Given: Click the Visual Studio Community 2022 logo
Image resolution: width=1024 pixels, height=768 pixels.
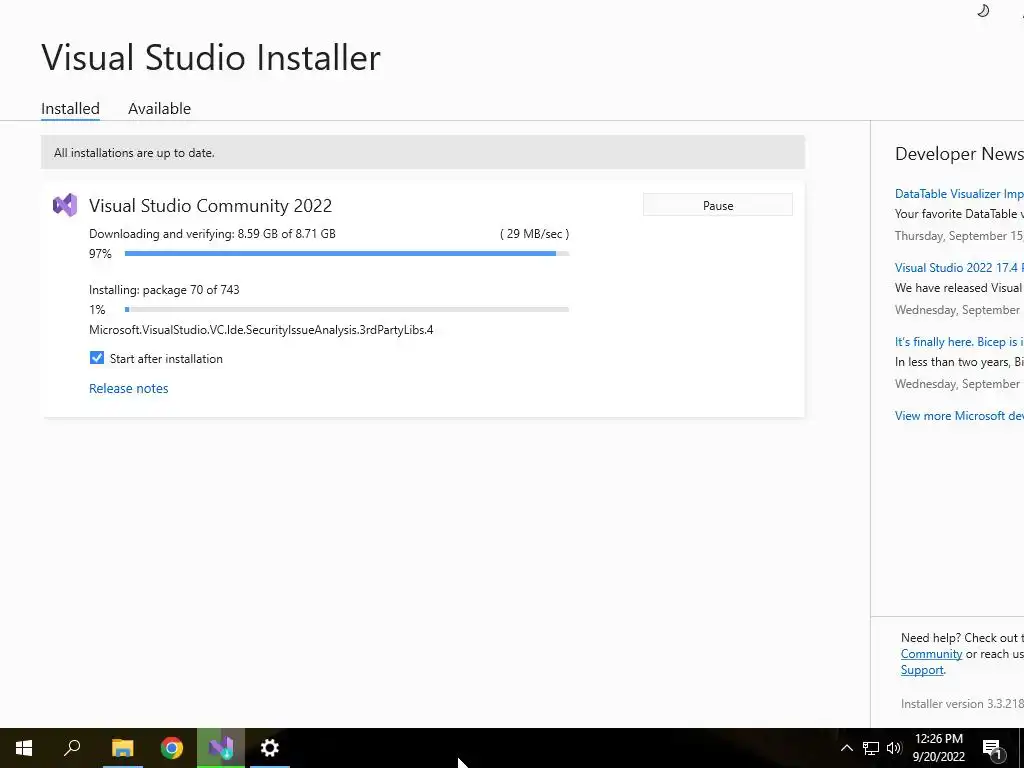Looking at the screenshot, I should (x=65, y=205).
